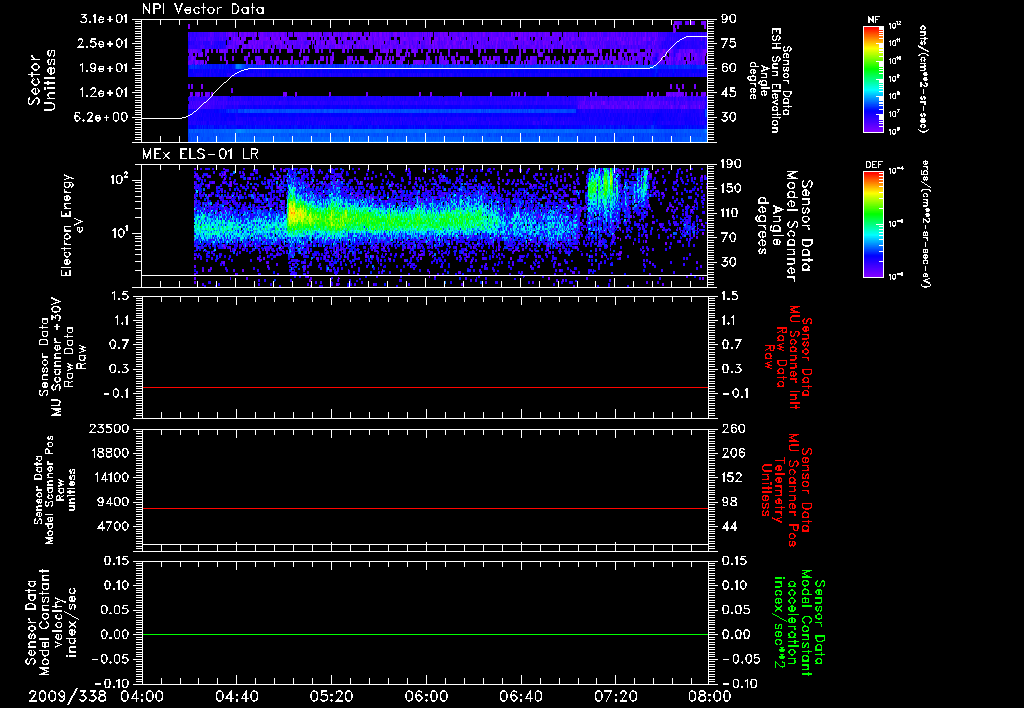Image resolution: width=1024 pixels, height=708 pixels.
Task: Click the green velocity line at 0.00
Action: [425, 634]
